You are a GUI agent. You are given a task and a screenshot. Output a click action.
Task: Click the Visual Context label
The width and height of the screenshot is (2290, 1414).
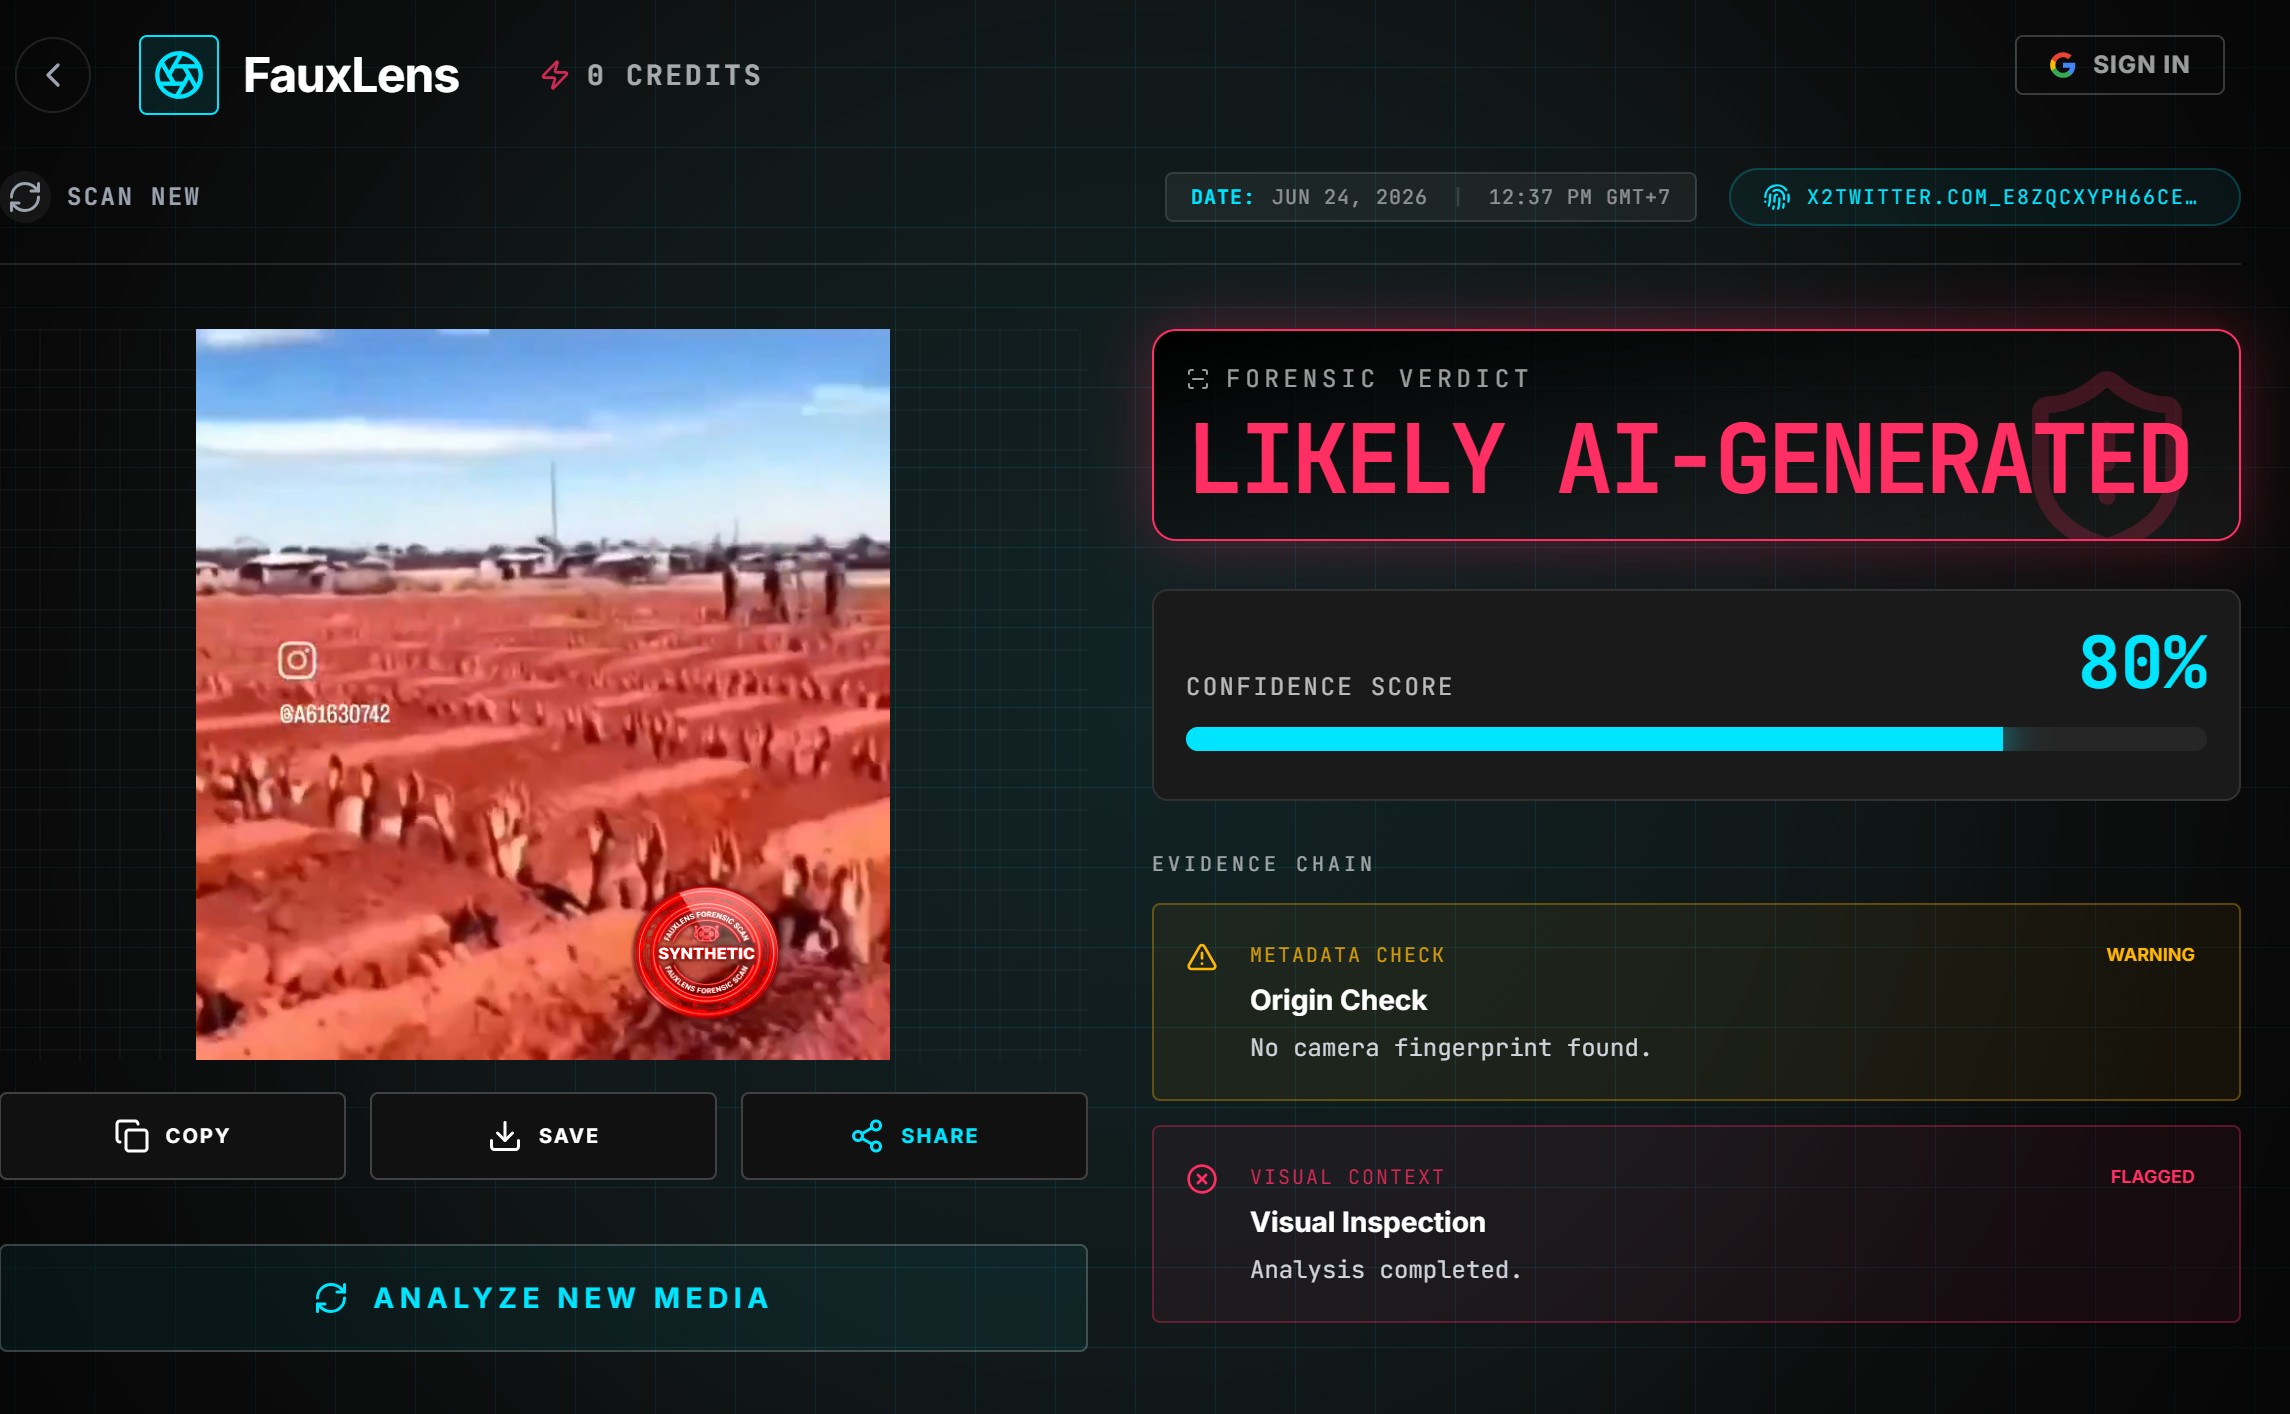click(1347, 1177)
